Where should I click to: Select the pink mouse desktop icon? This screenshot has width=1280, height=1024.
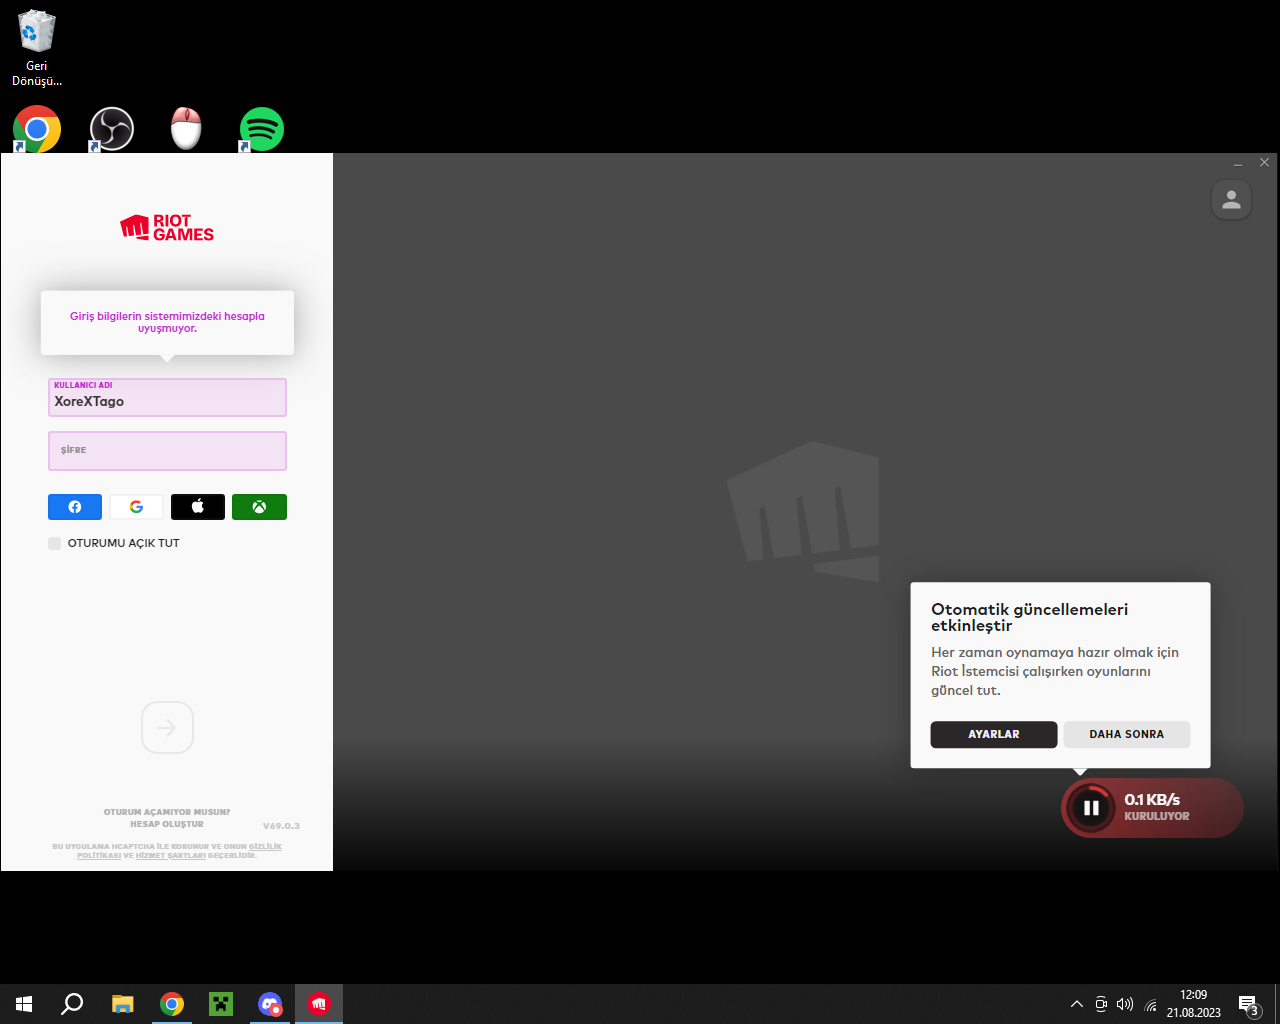point(186,129)
